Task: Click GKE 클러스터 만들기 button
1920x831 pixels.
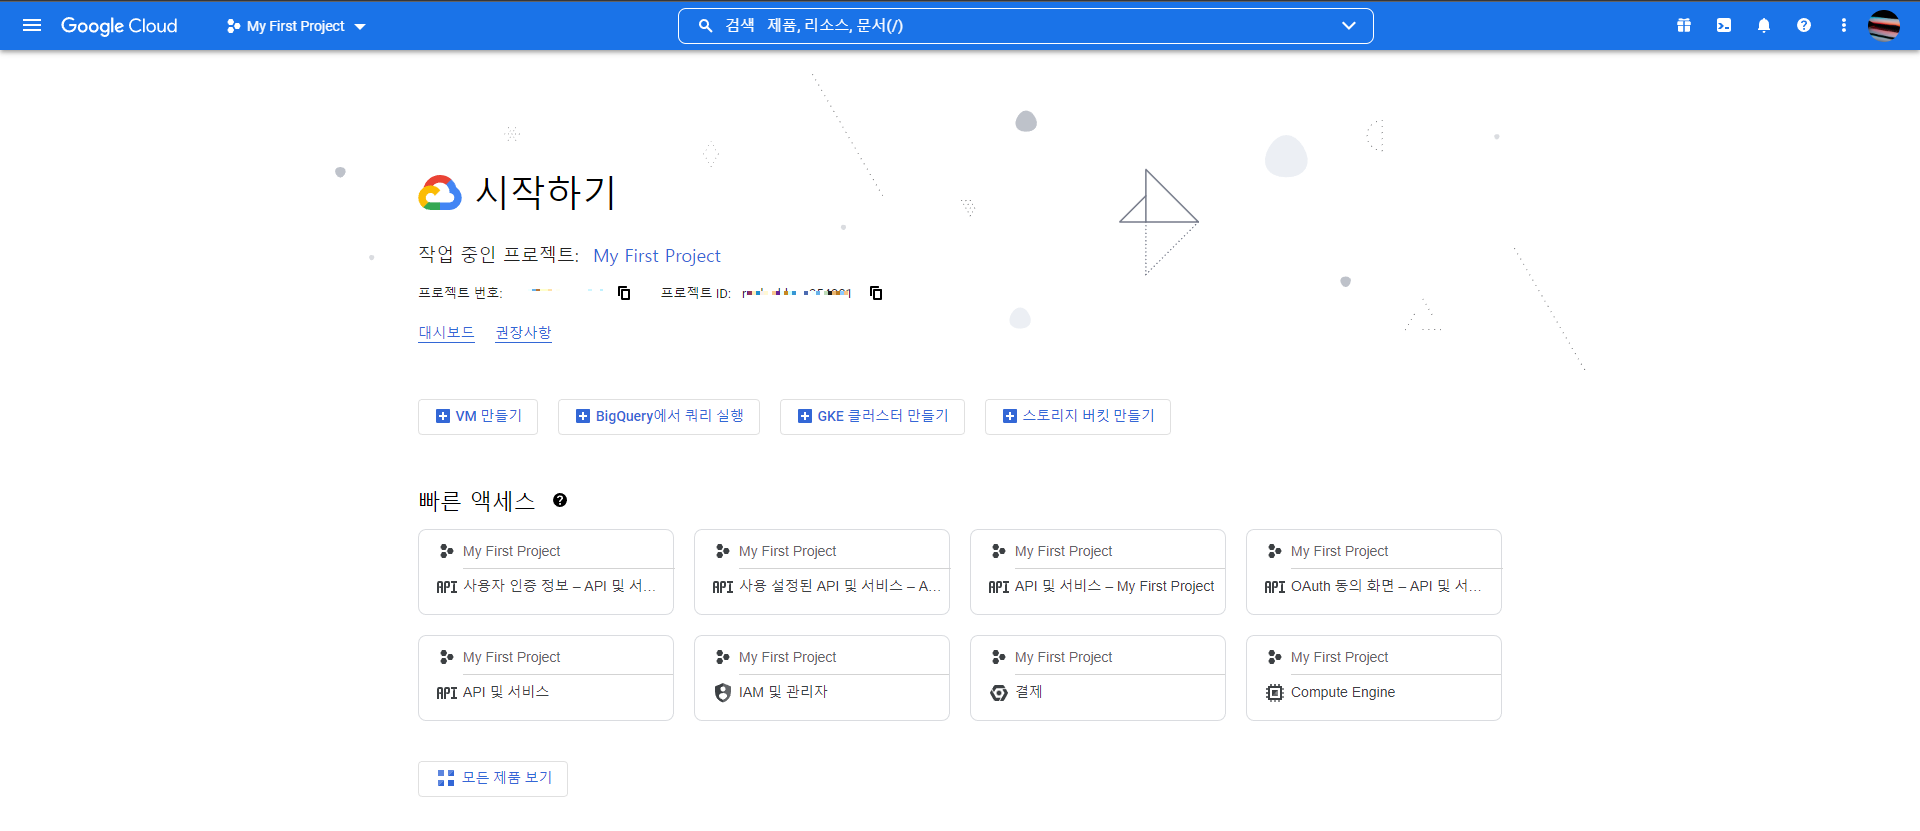Action: coord(872,417)
